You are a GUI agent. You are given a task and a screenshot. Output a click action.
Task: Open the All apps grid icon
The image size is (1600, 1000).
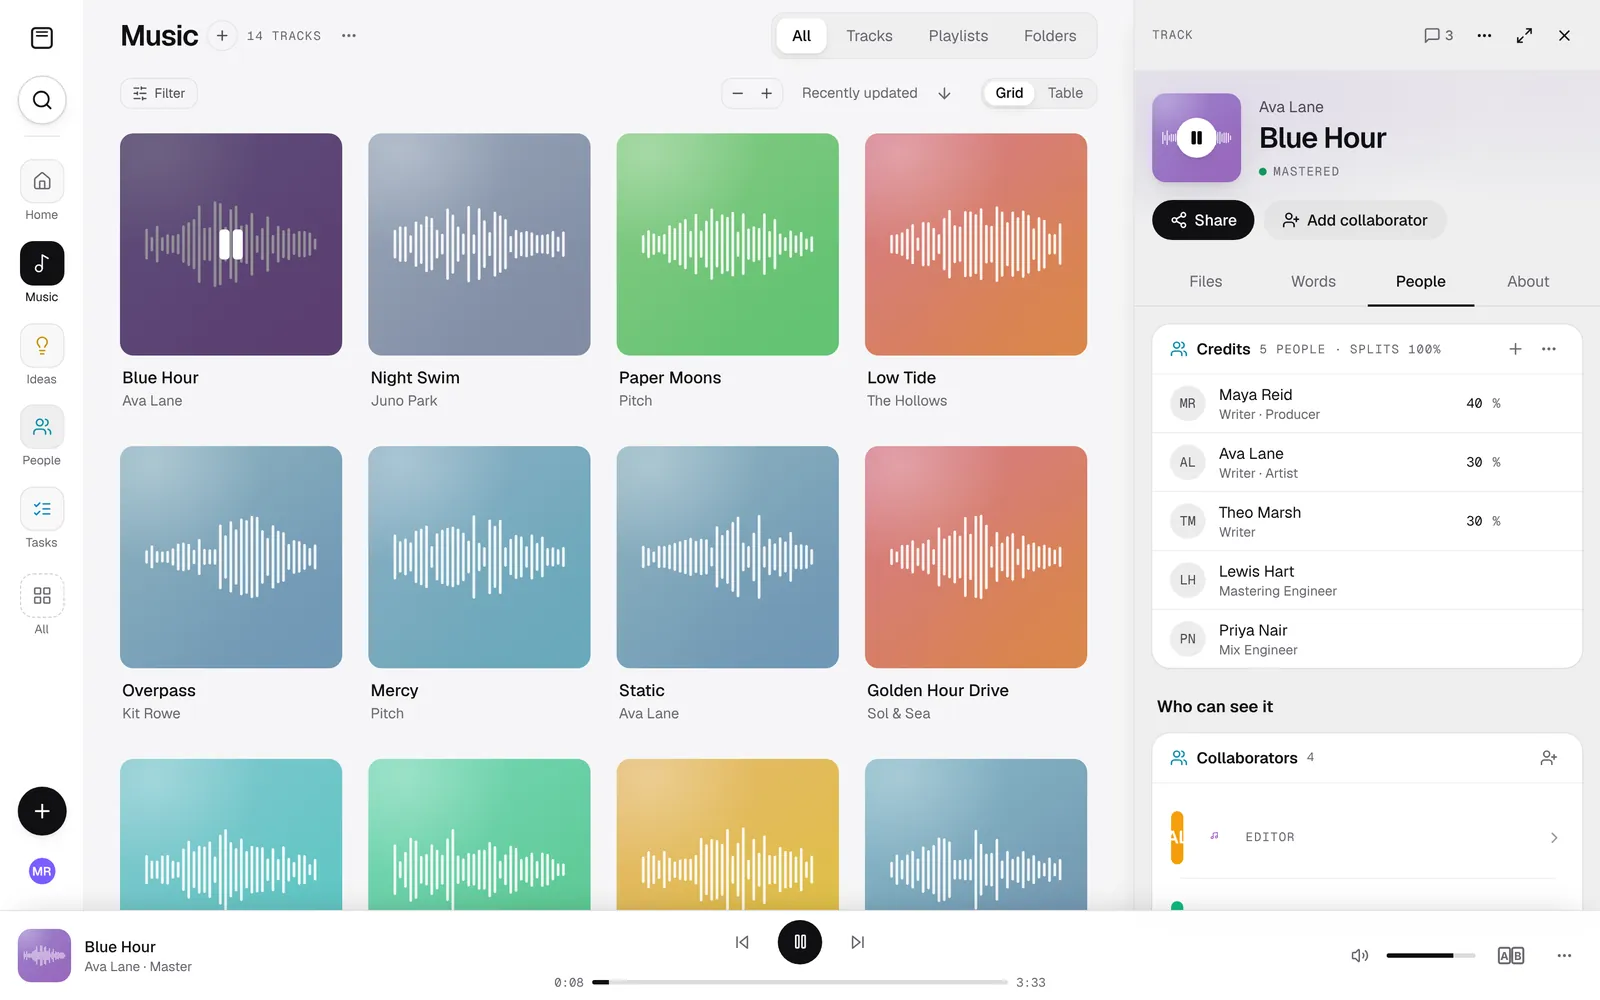pyautogui.click(x=42, y=605)
